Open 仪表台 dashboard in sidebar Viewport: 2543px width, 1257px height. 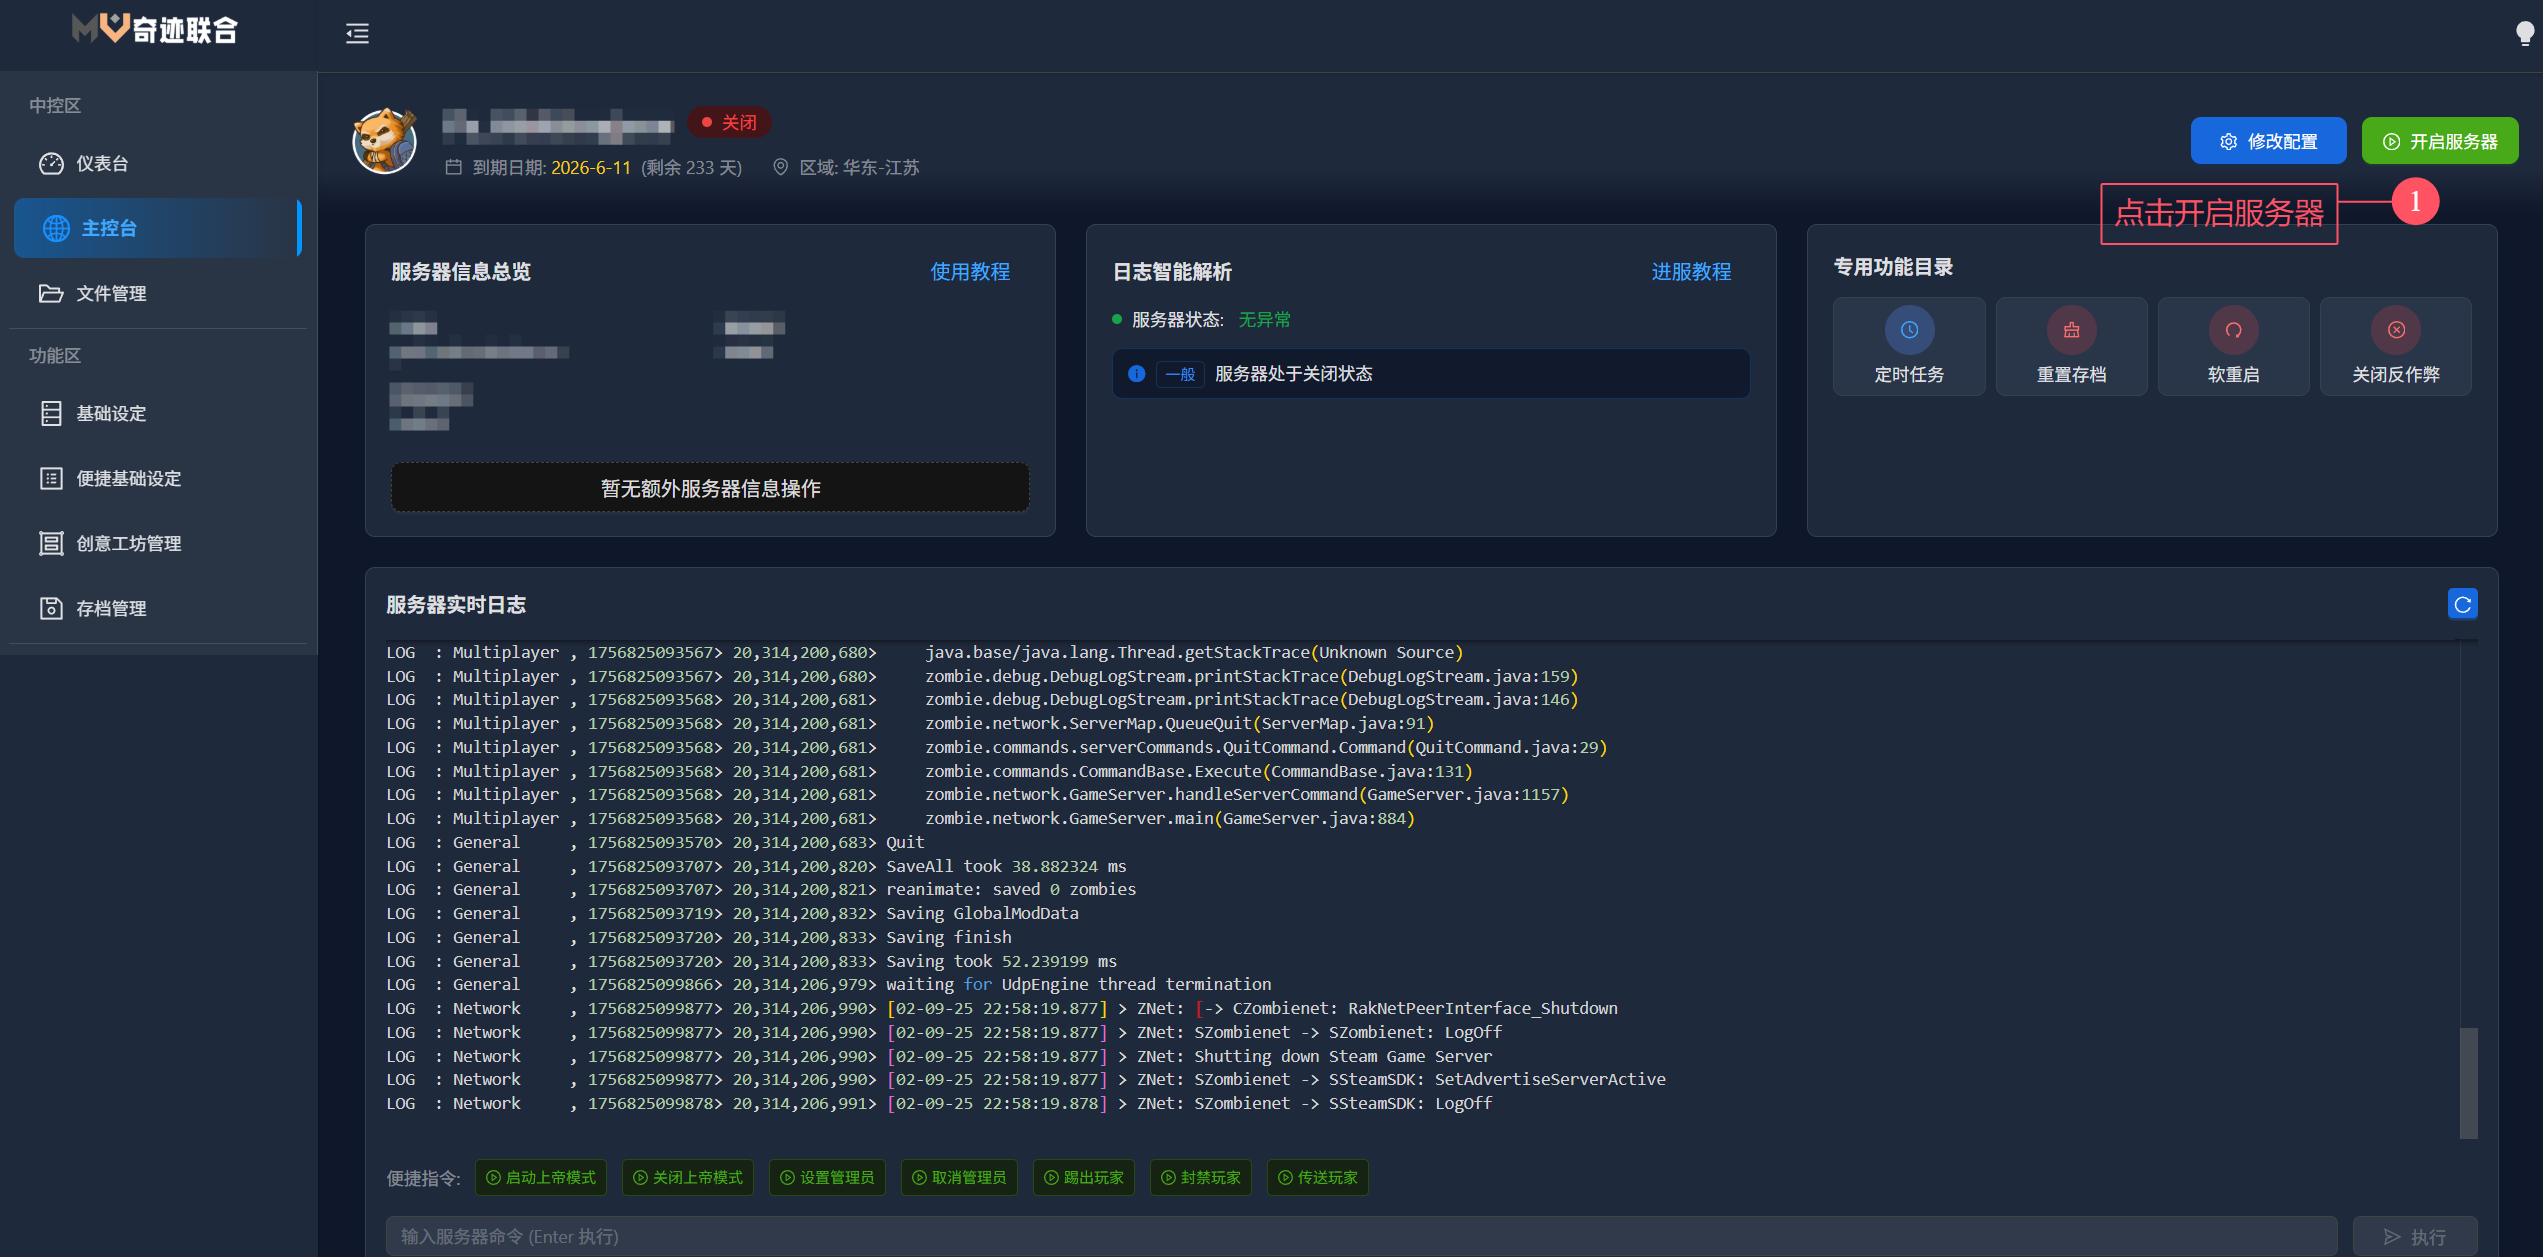pos(102,163)
